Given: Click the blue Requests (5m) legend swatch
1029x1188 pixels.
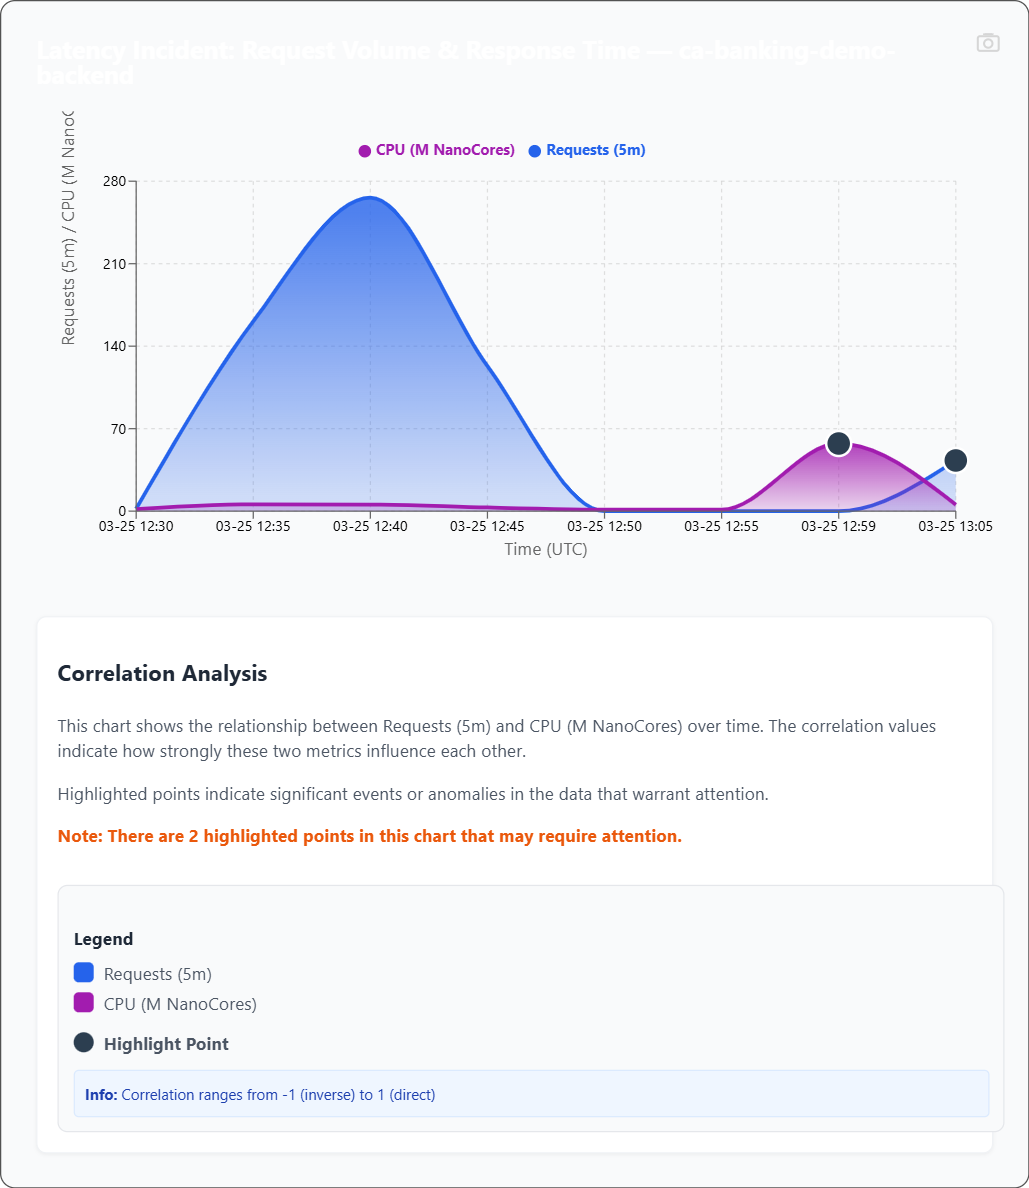Looking at the screenshot, I should pos(84,973).
